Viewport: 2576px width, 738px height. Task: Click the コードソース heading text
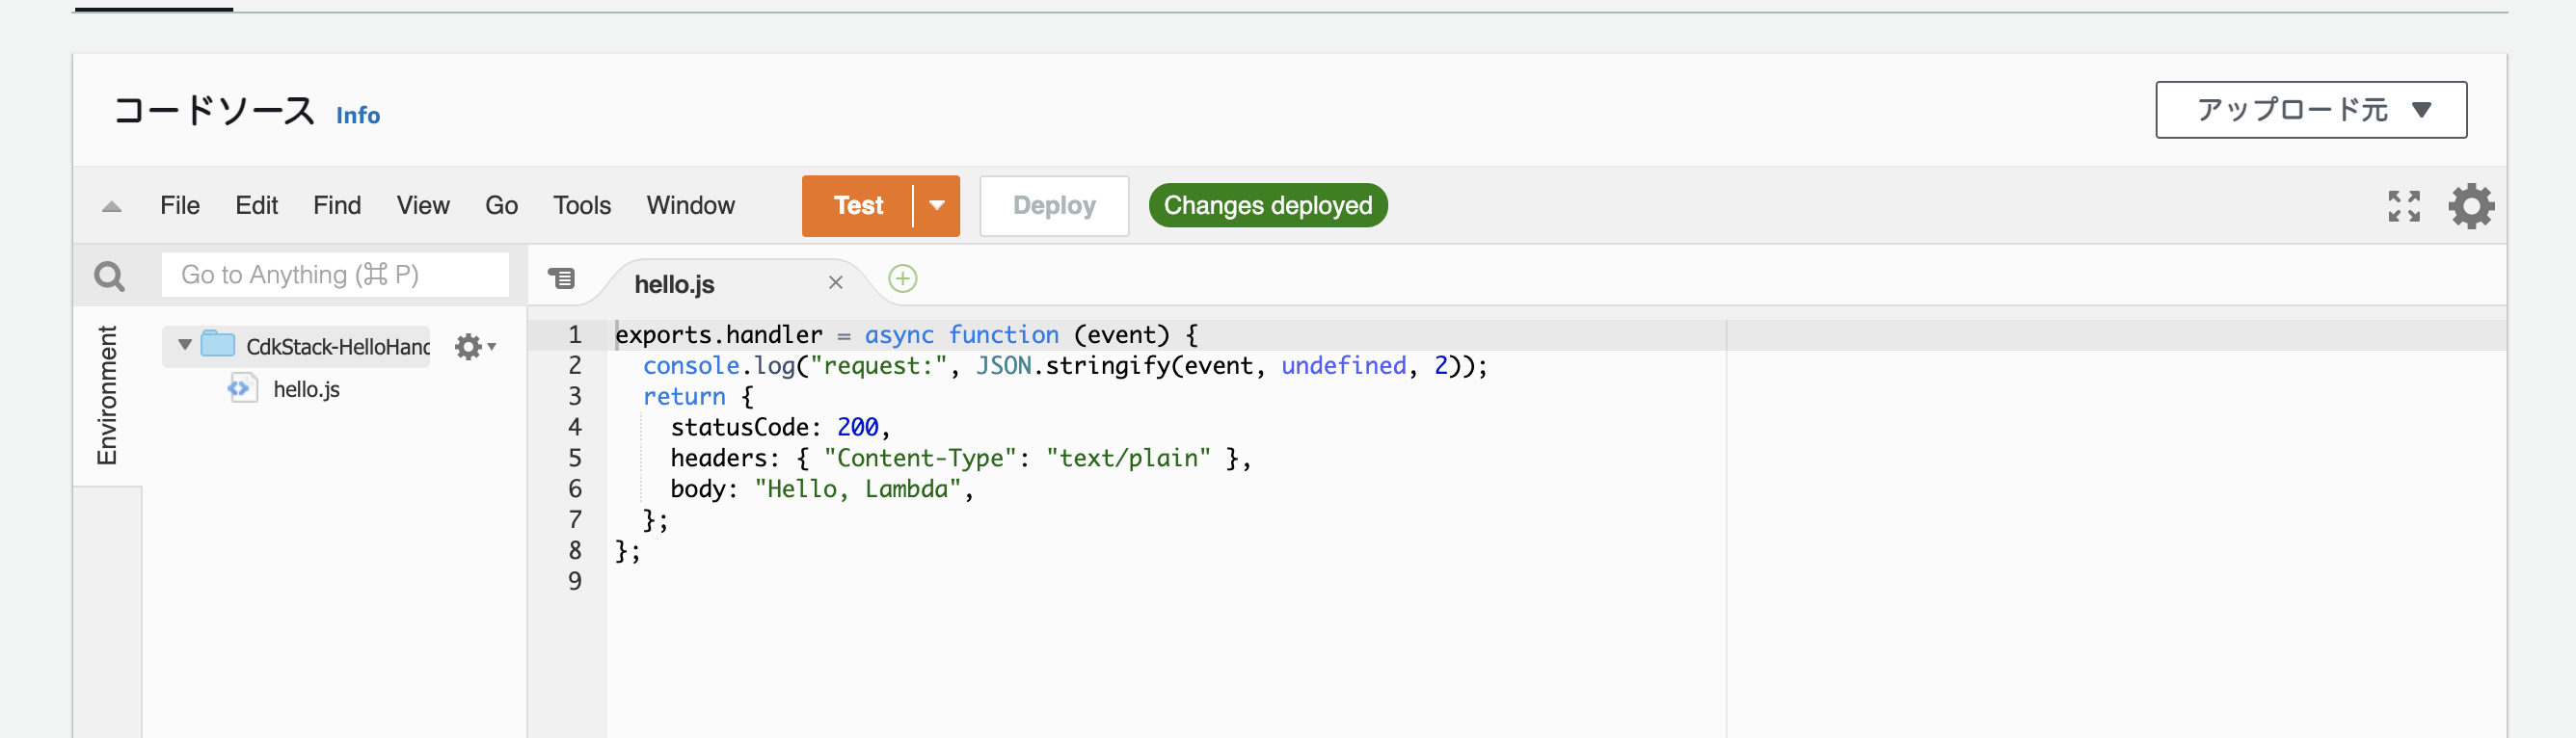coord(215,110)
